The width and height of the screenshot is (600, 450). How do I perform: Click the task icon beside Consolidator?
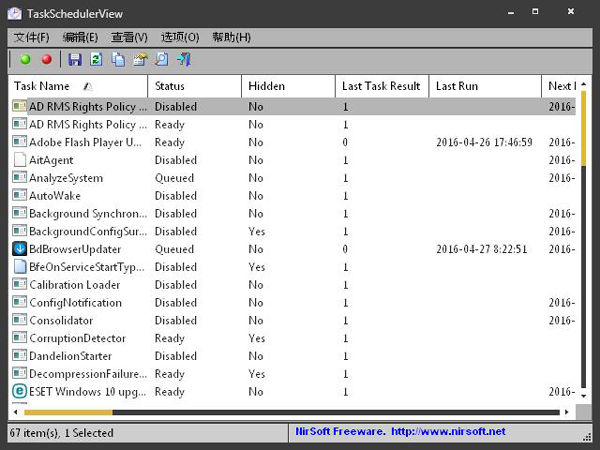coord(20,320)
